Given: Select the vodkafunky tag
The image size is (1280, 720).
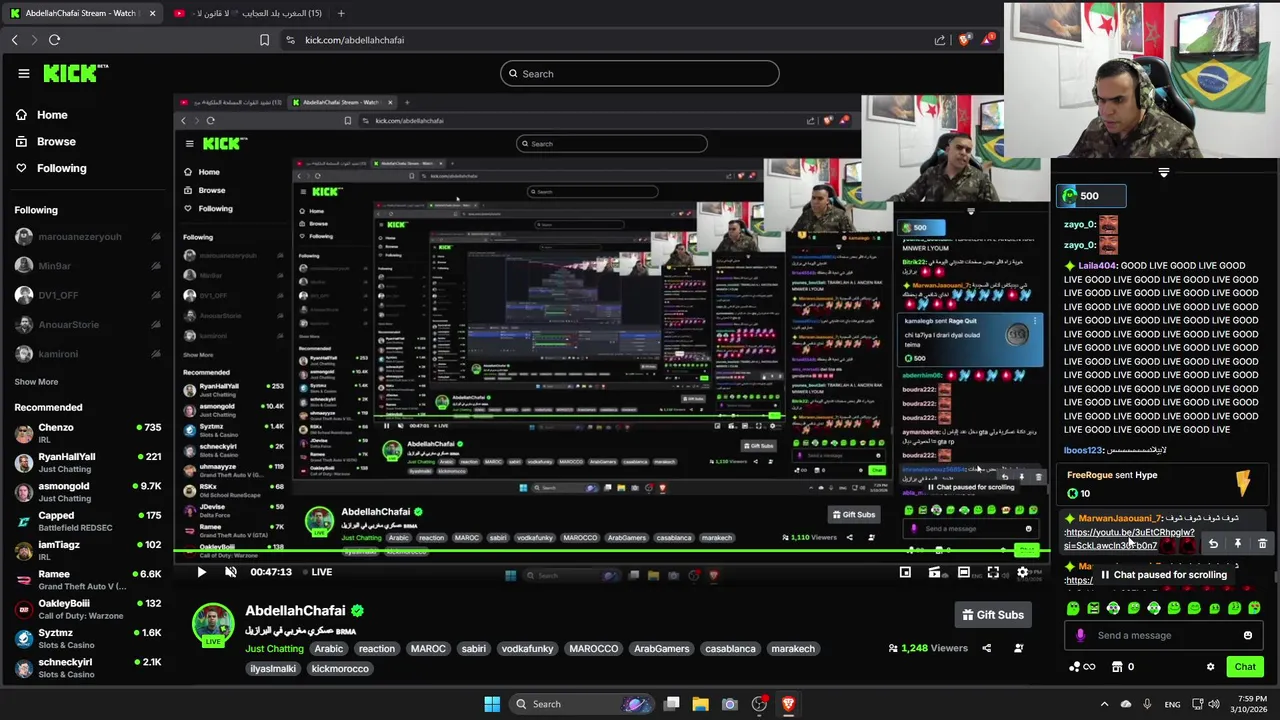Looking at the screenshot, I should click(527, 649).
